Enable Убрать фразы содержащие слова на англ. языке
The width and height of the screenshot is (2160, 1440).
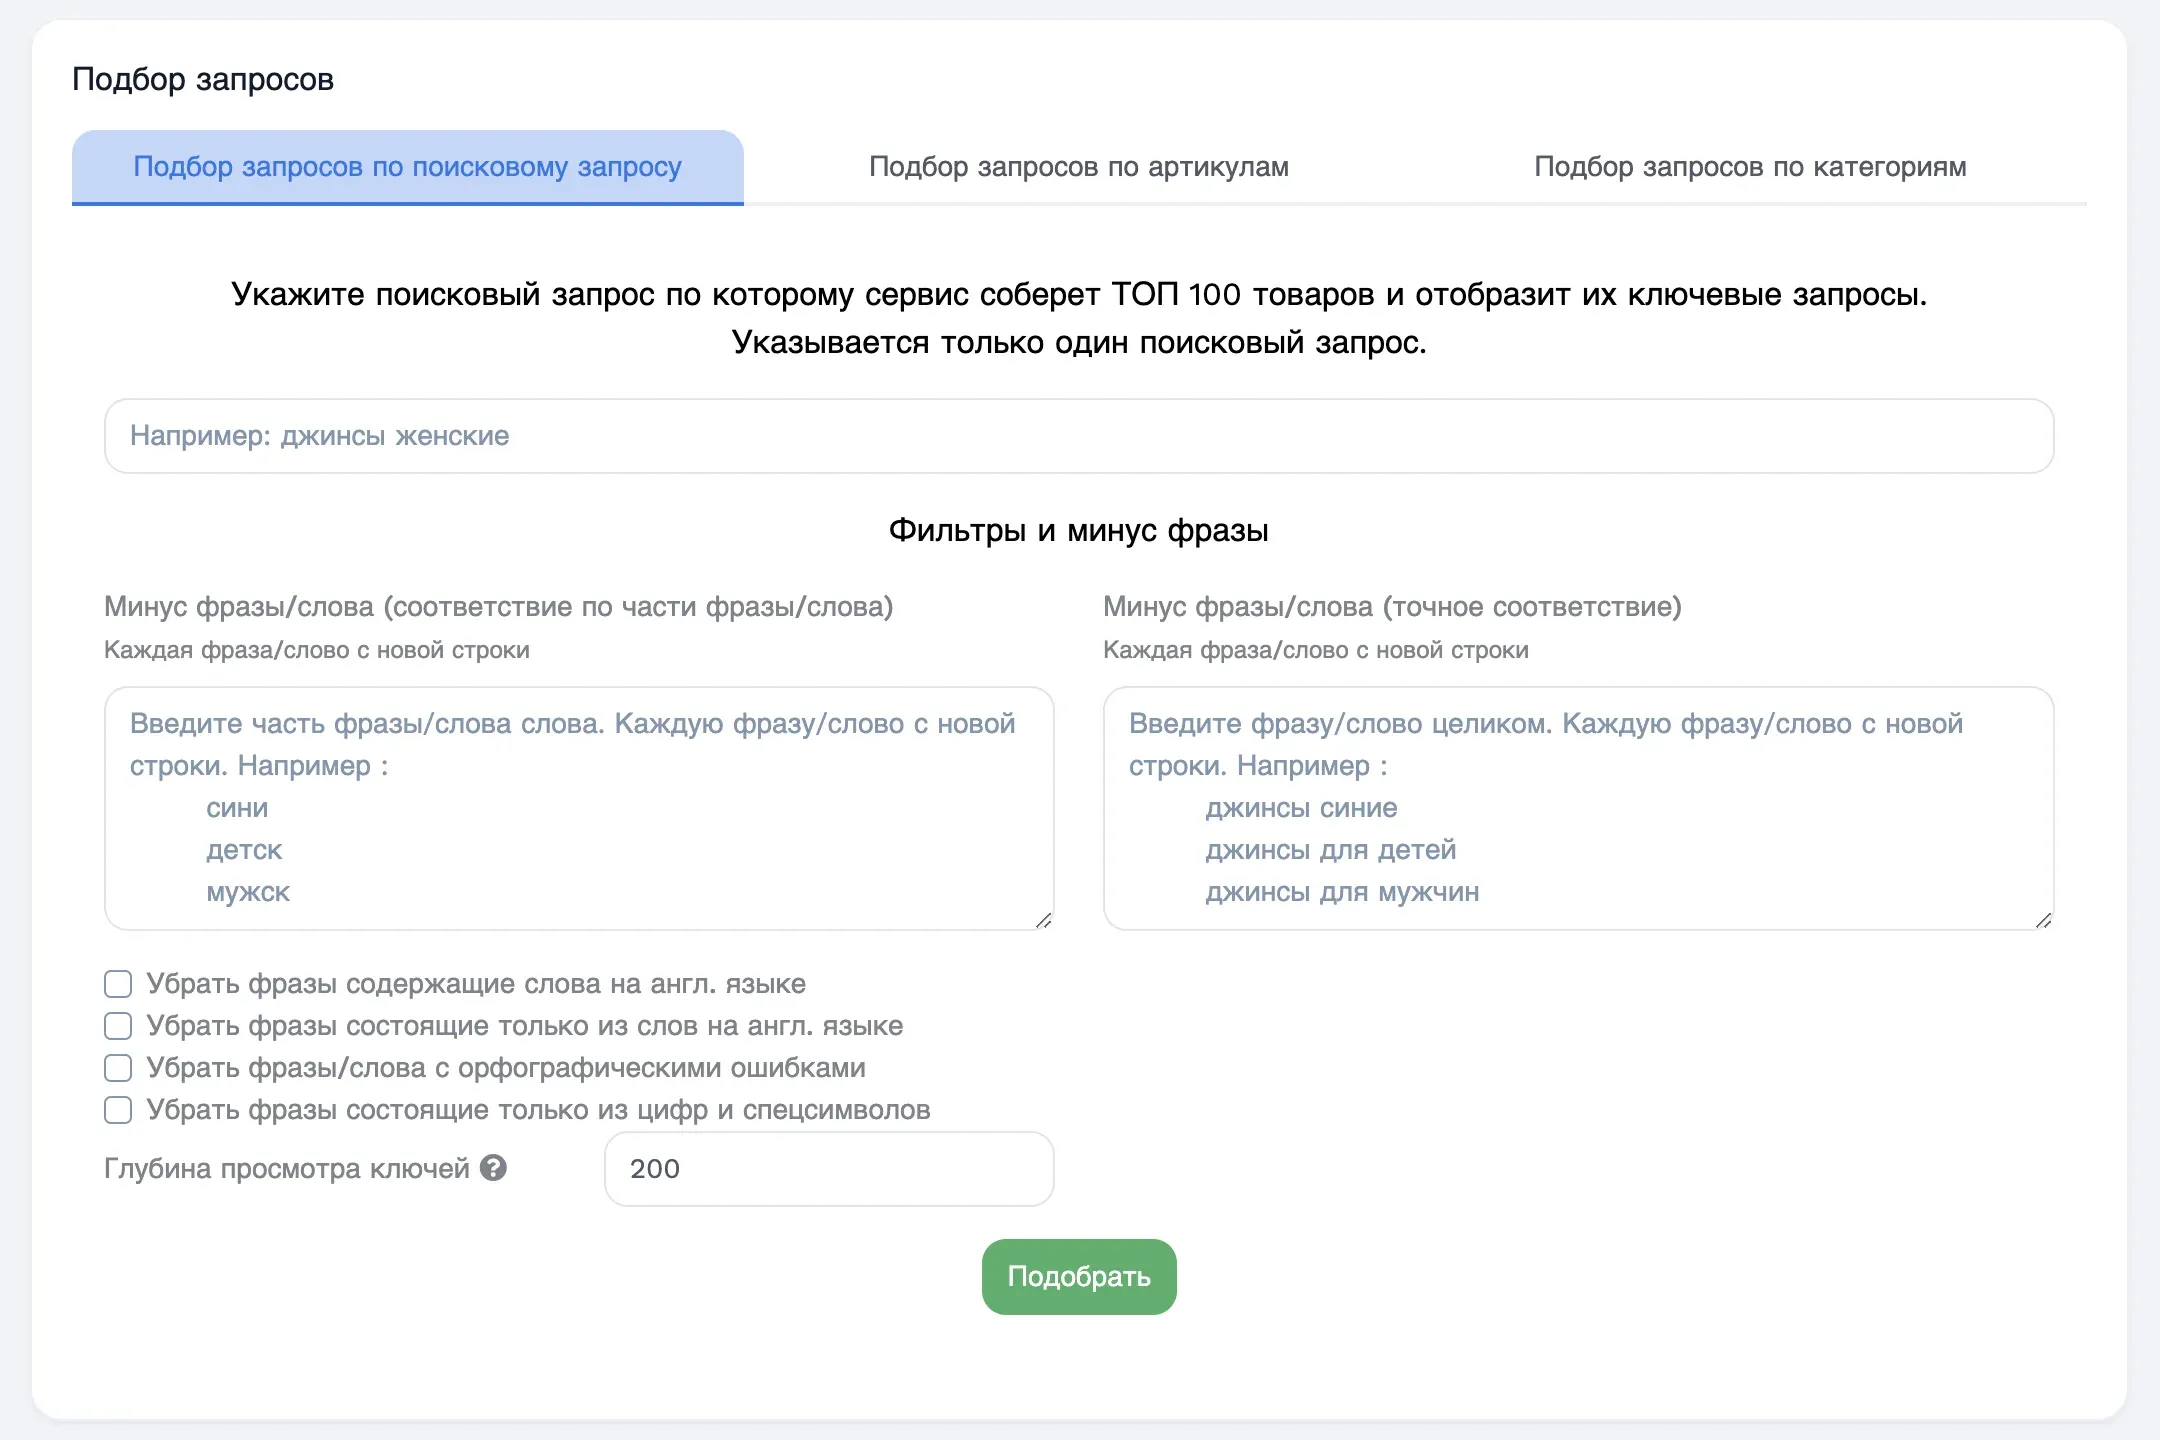(x=118, y=984)
